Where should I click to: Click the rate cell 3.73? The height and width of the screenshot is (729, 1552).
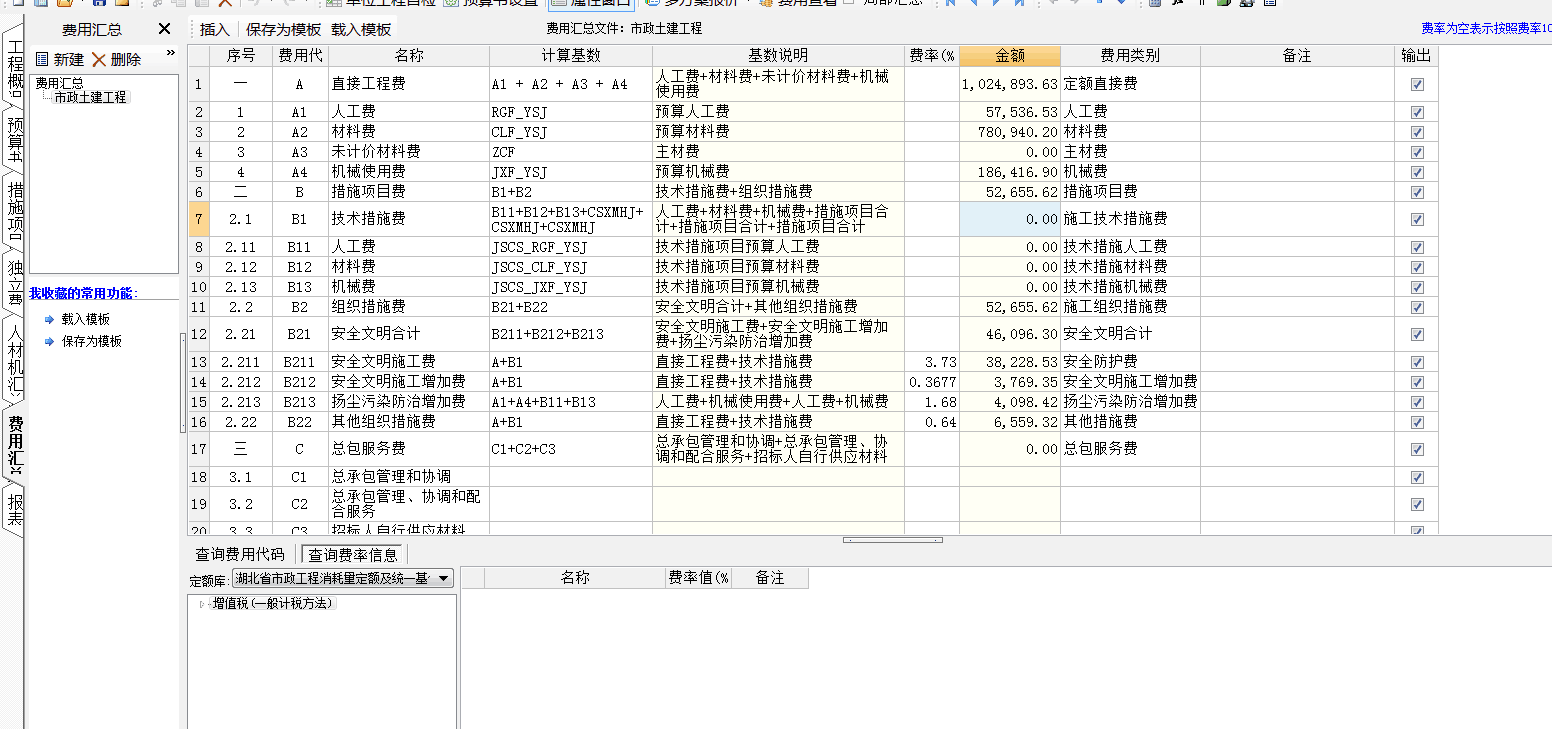click(x=932, y=362)
